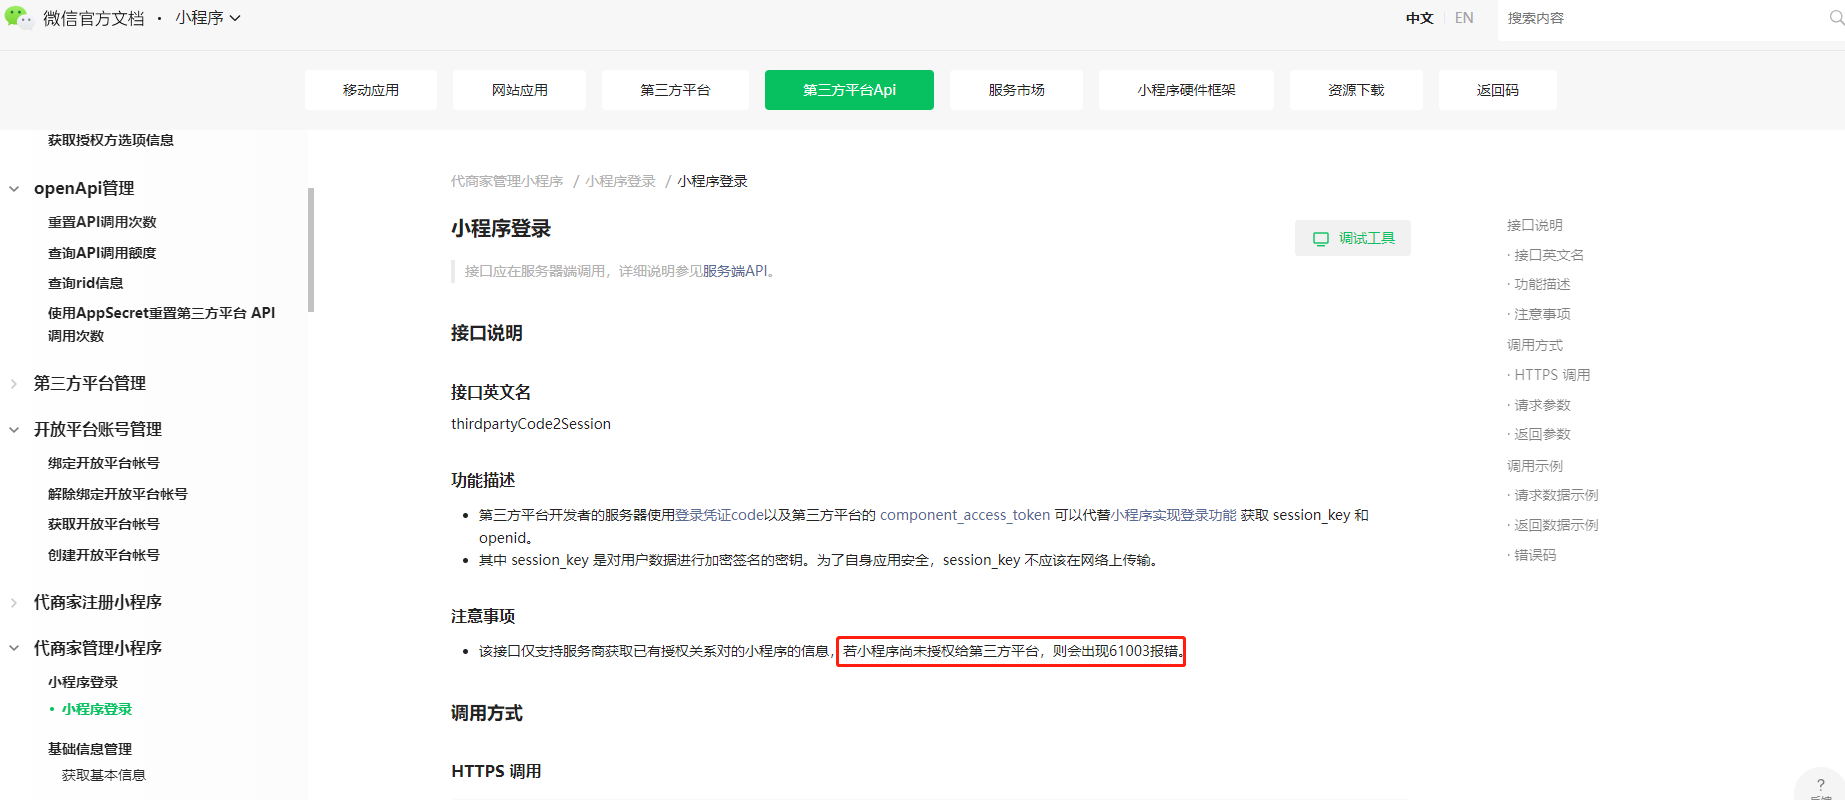Screen dimensions: 1845x800
Task: Open 绑定开放平台帐号 sidebar item
Action: [x=104, y=463]
